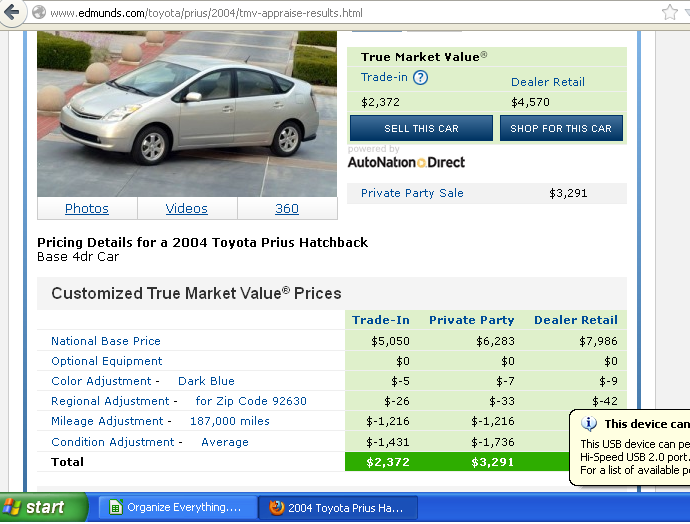This screenshot has width=690, height=524.
Task: Click the Dark Blue color link
Action: (x=206, y=381)
